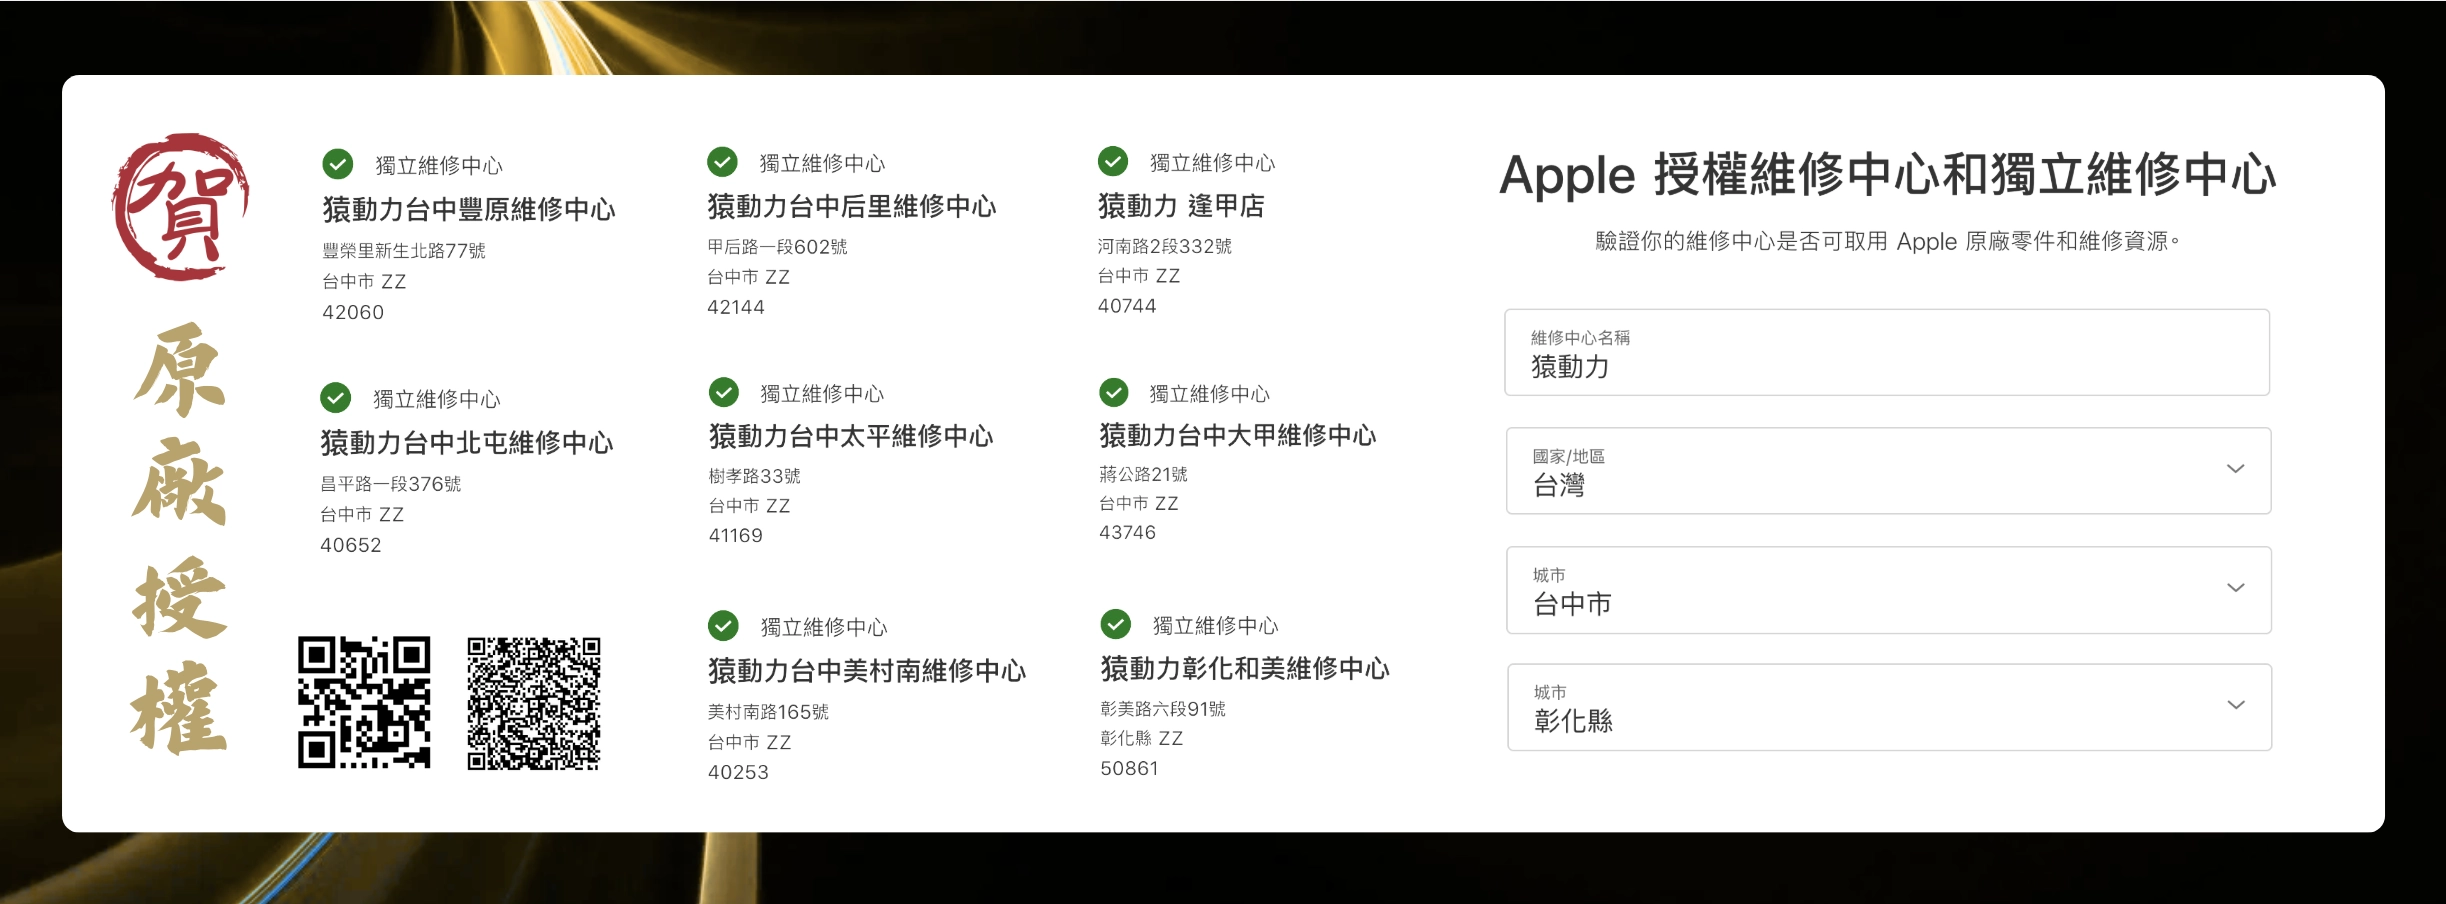Click chevron arrow in 台中市 field

click(2236, 587)
